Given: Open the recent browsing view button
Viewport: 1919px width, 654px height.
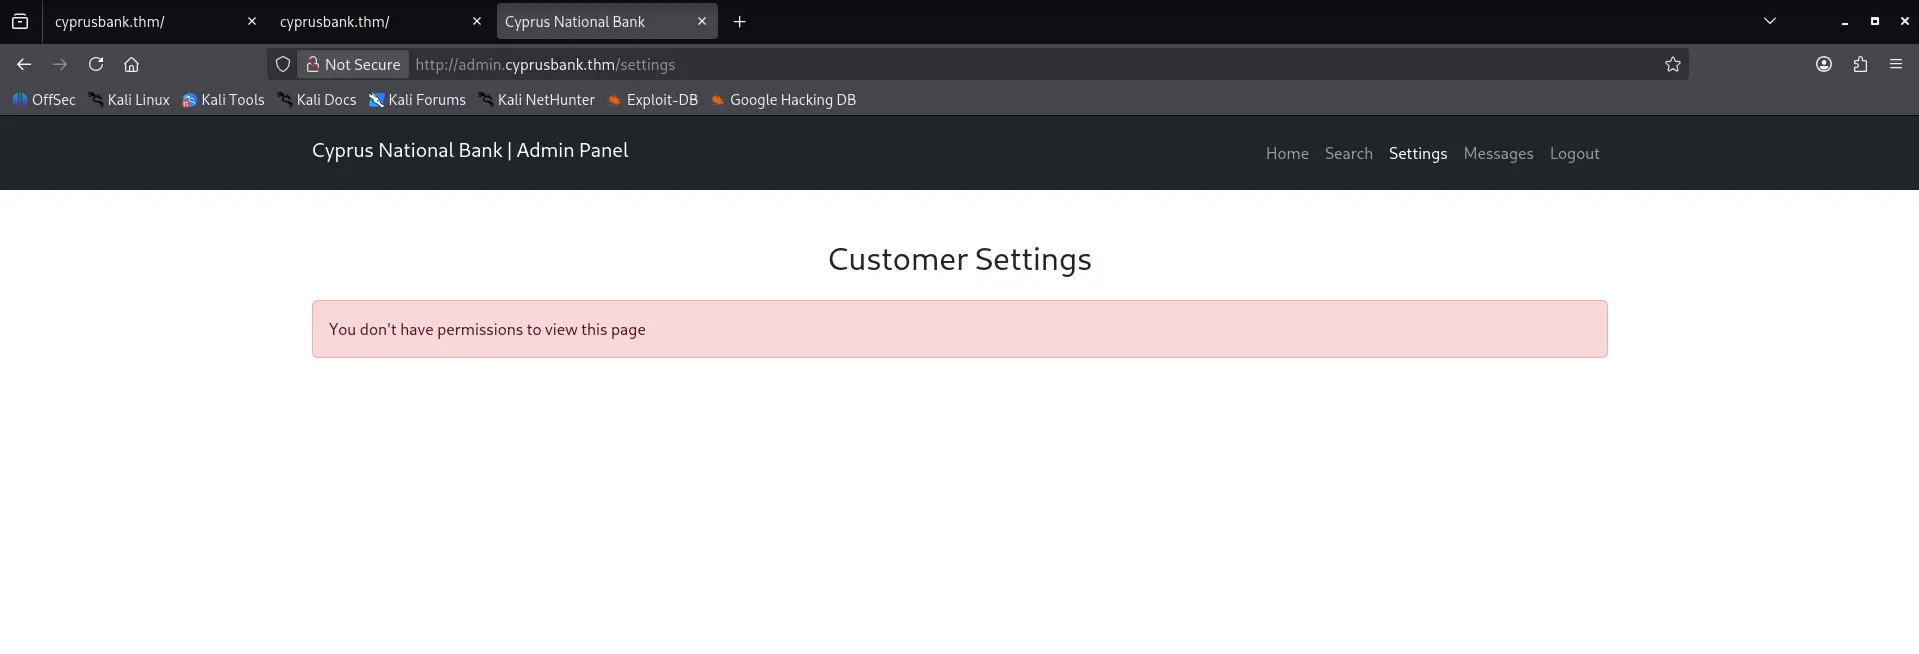Looking at the screenshot, I should (x=20, y=21).
